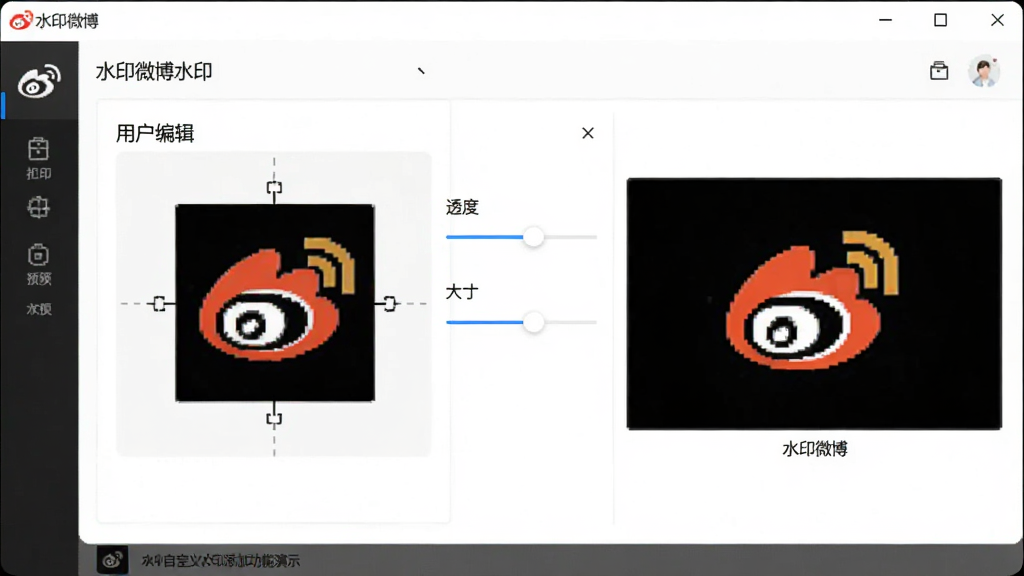Adjust the 大寸 size slider handle
The image size is (1024, 576).
coord(534,322)
